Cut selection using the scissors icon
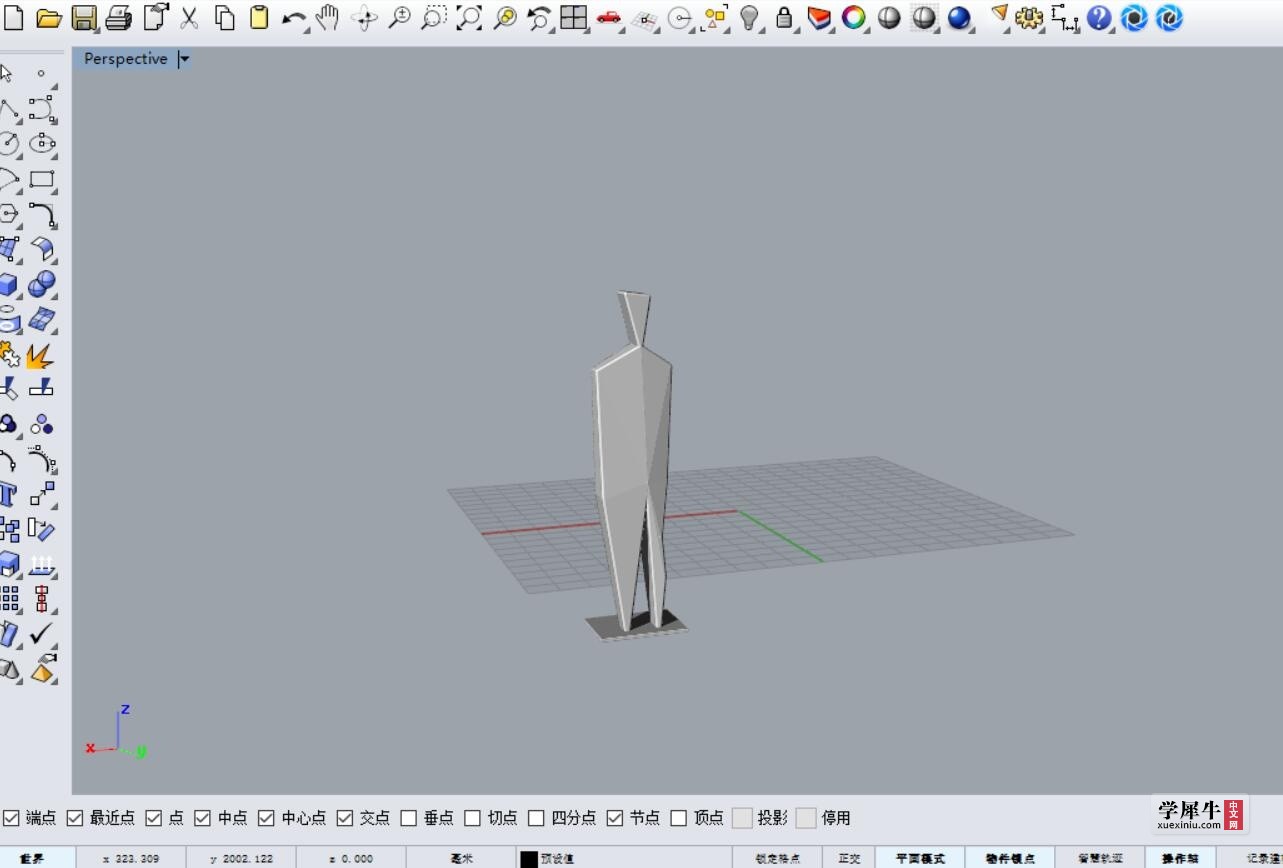 (x=189, y=18)
